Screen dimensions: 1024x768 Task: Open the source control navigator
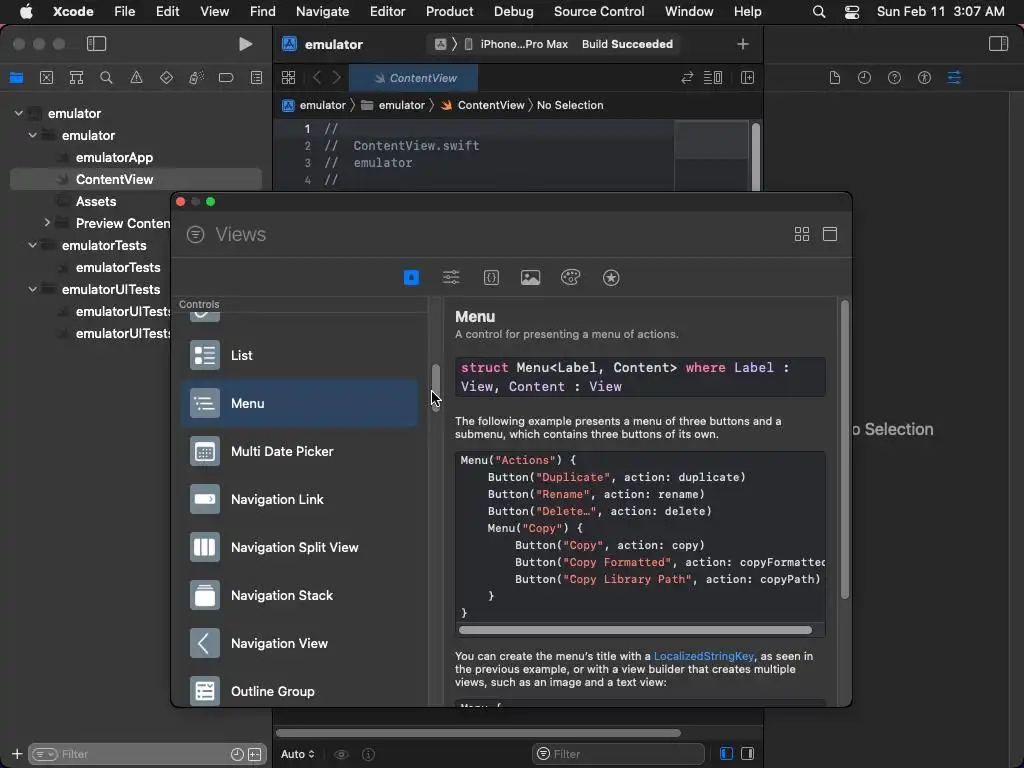pos(46,78)
